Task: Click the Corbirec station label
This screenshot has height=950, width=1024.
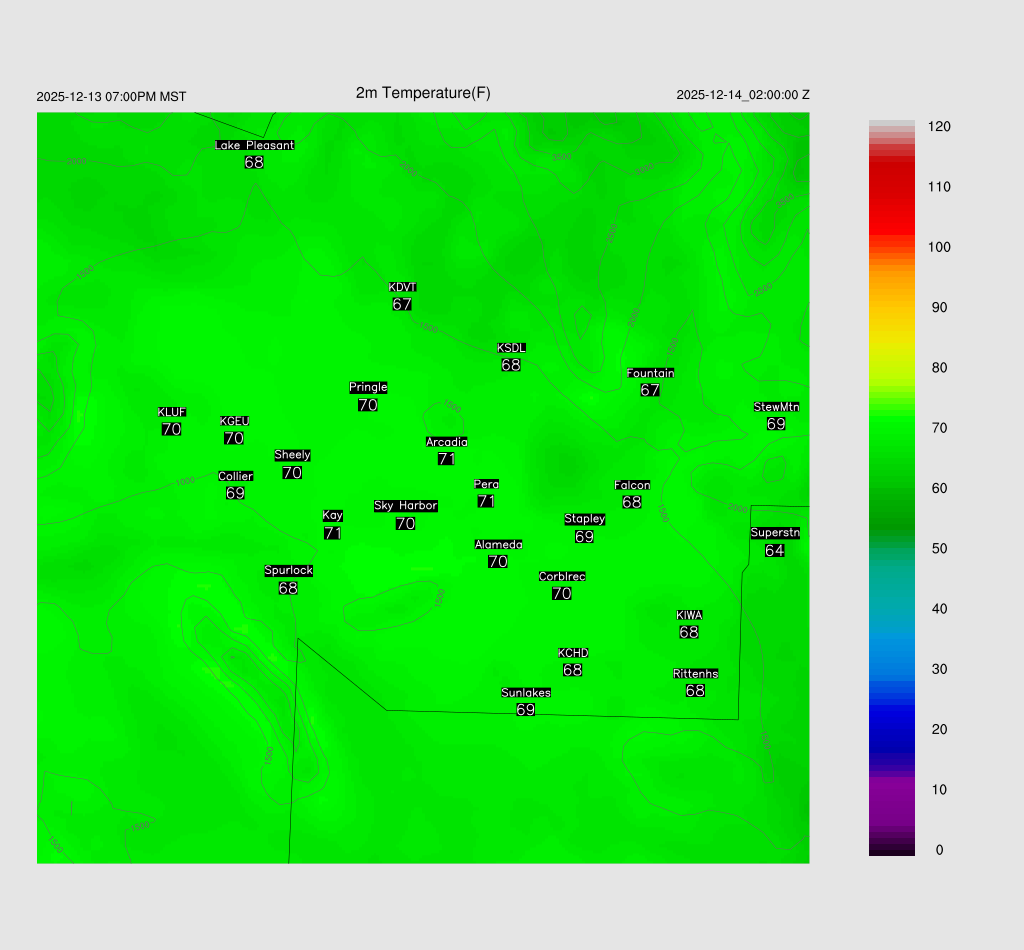Action: coord(562,577)
